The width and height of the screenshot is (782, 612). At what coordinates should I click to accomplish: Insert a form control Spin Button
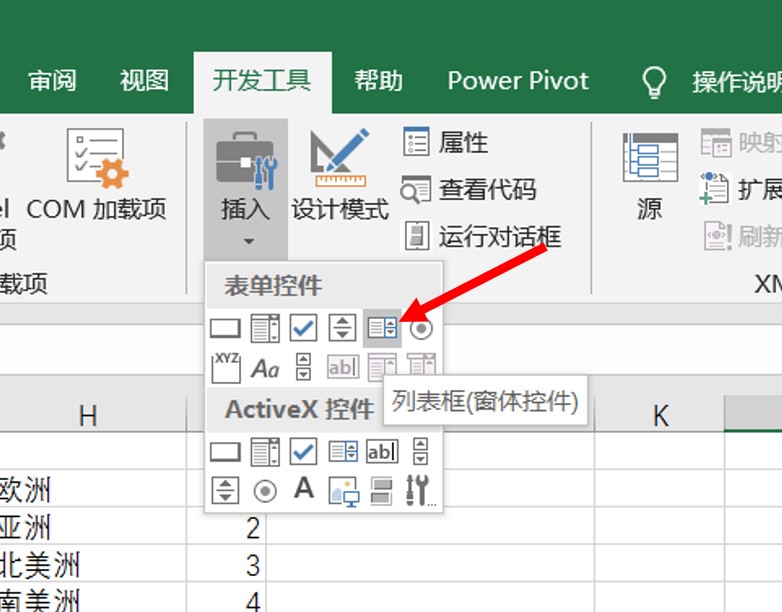pyautogui.click(x=342, y=328)
